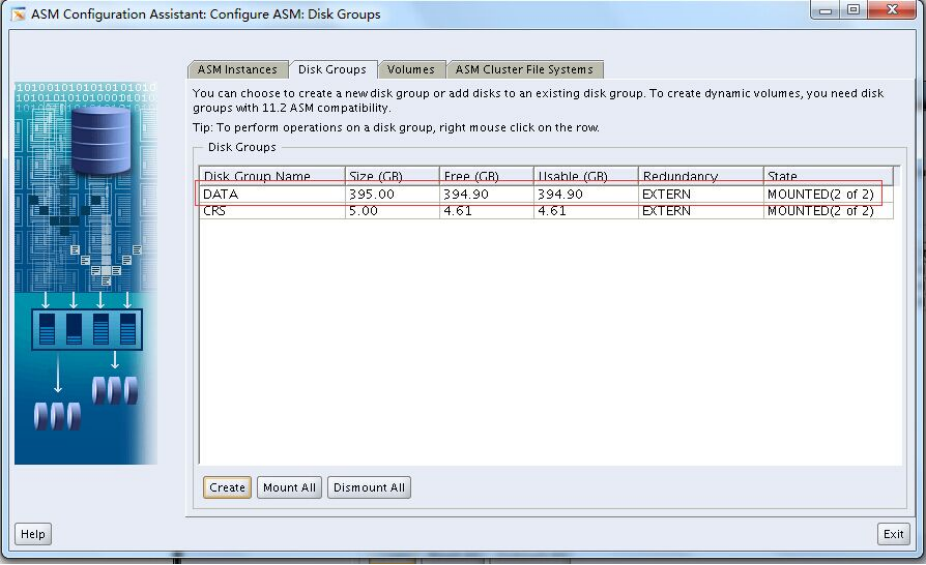926x565 pixels.
Task: Click the EXTERN redundancy cell of DATA
Action: (x=700, y=194)
